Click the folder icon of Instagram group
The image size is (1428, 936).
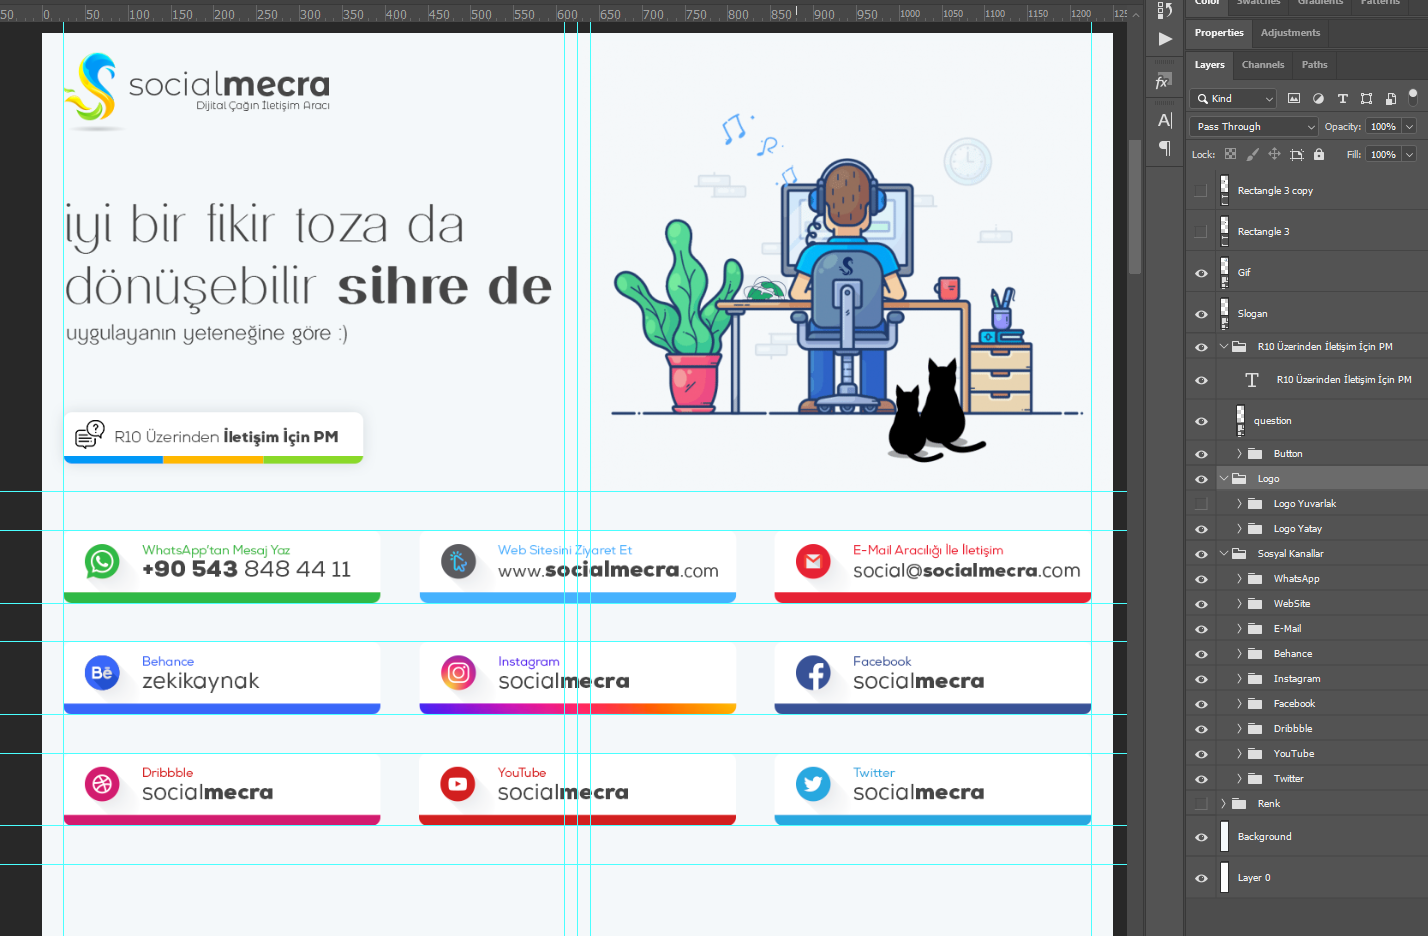pyautogui.click(x=1255, y=679)
